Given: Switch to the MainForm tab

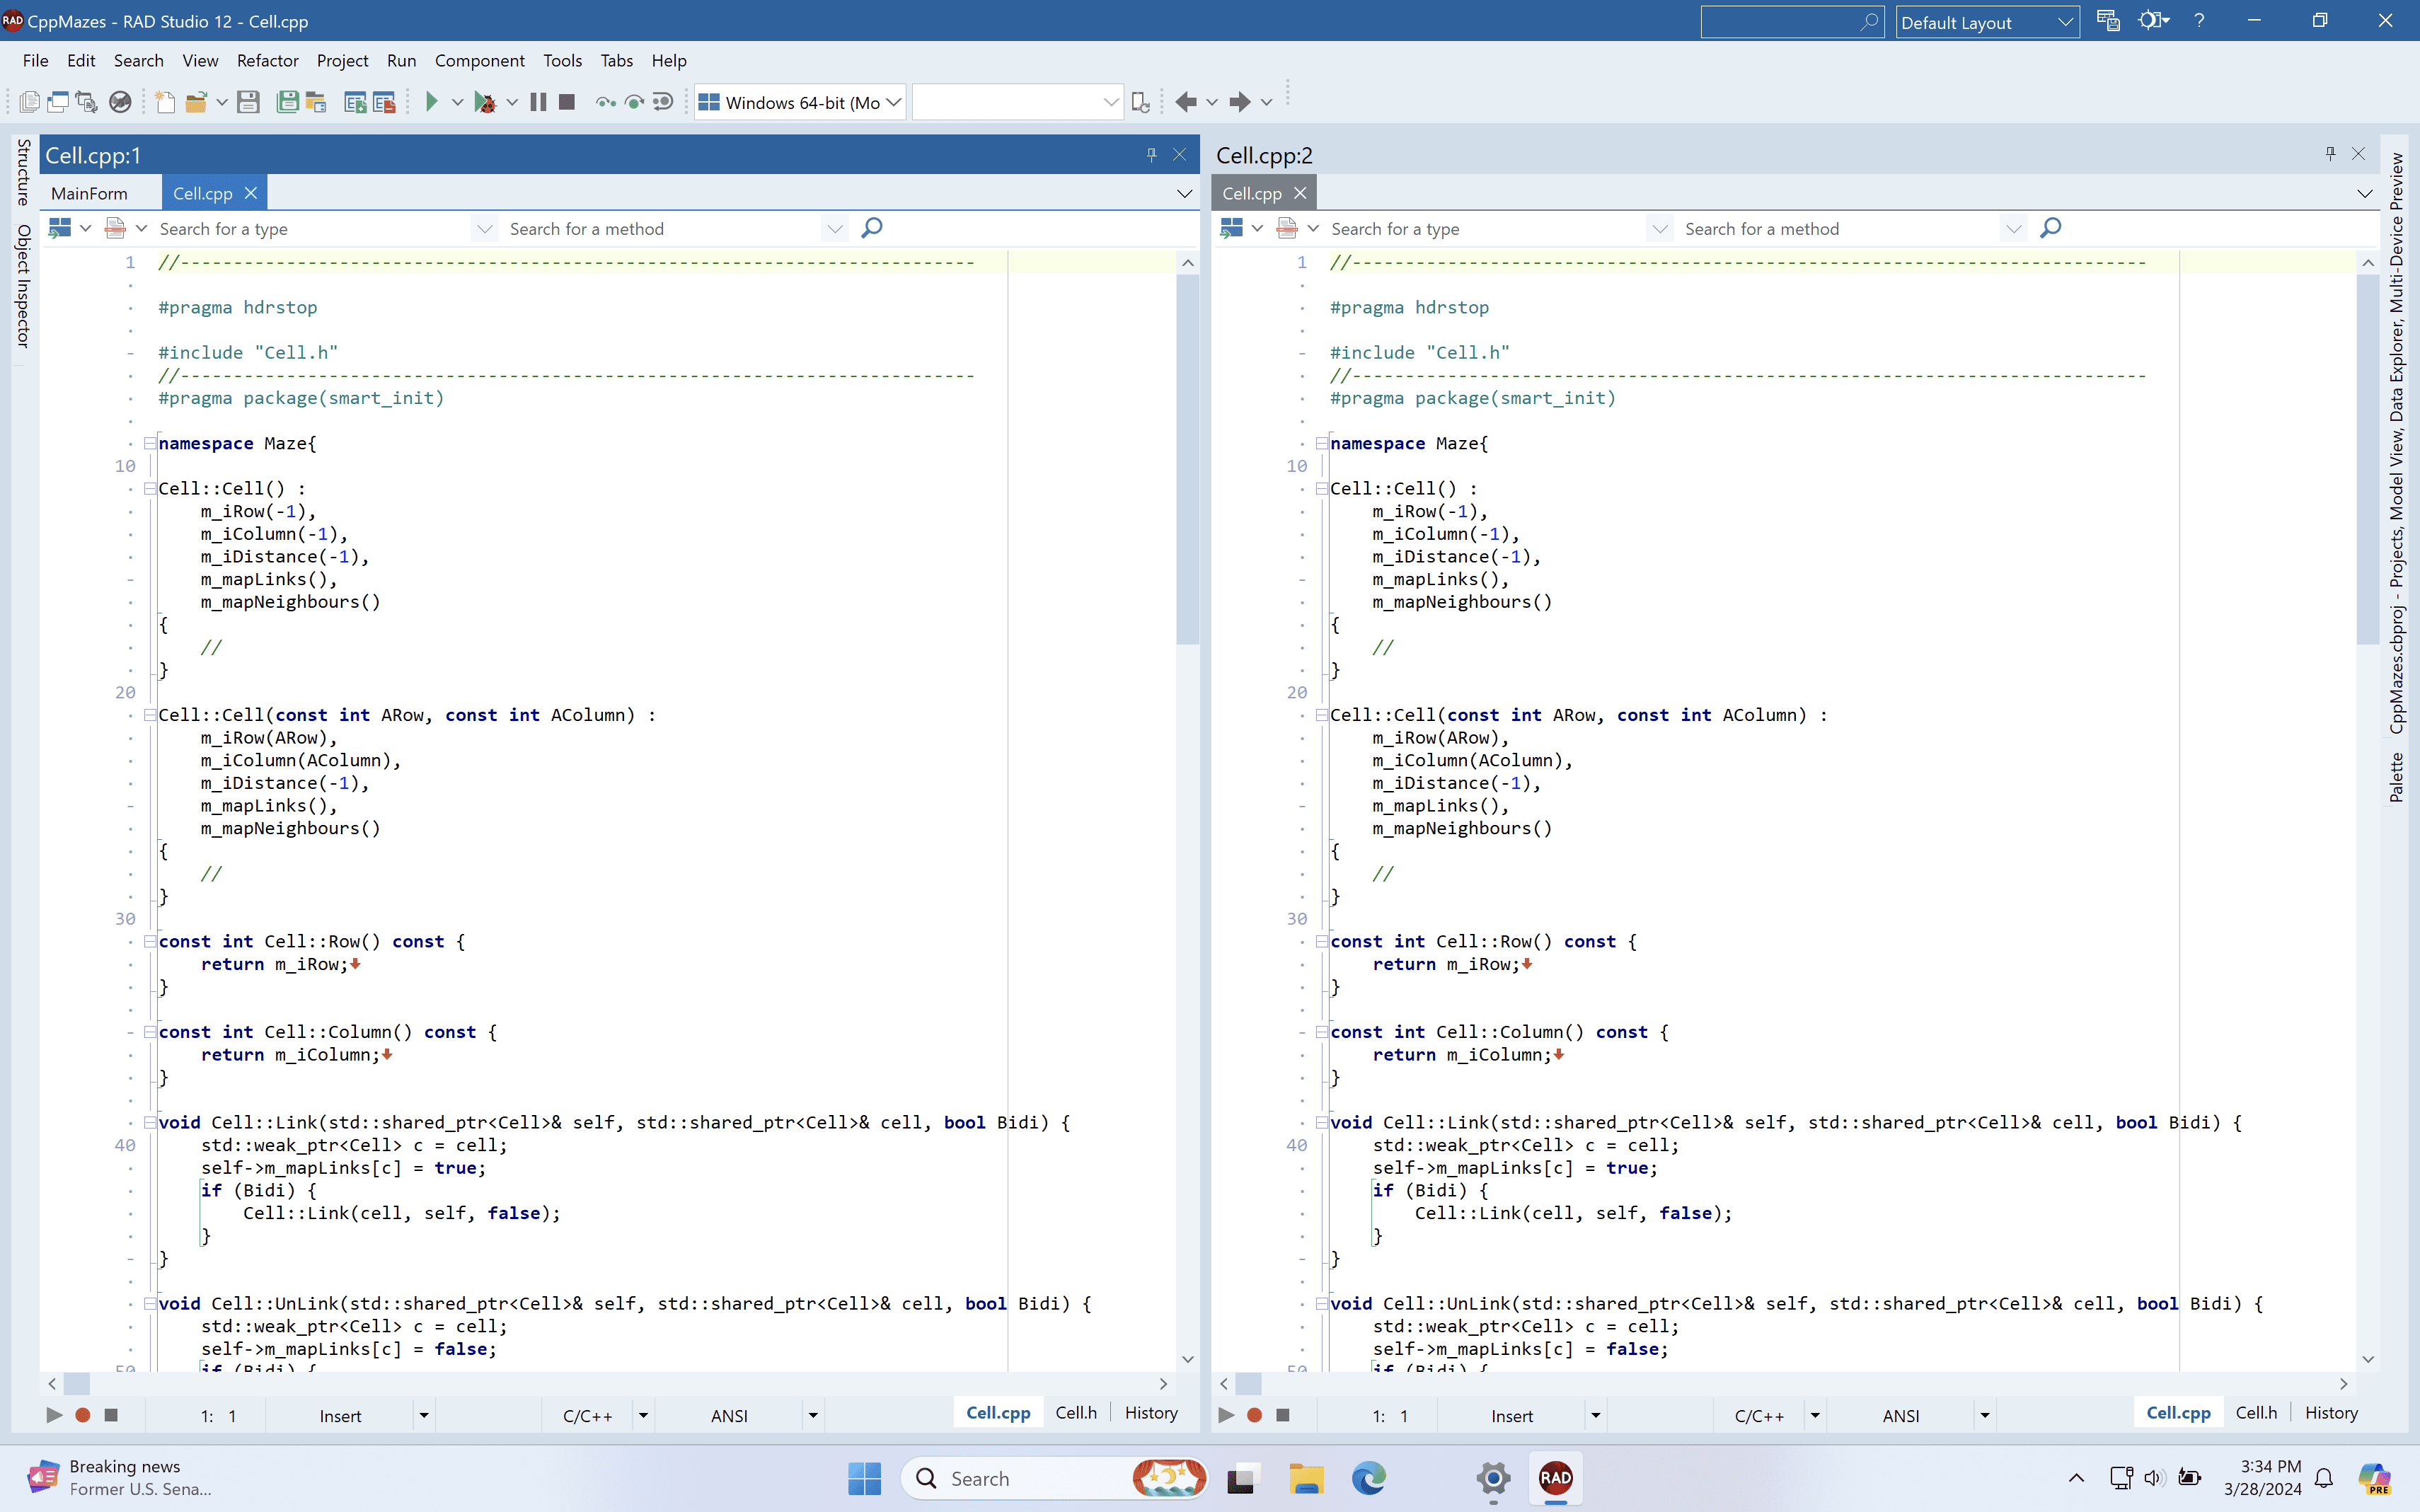Looking at the screenshot, I should pyautogui.click(x=89, y=193).
